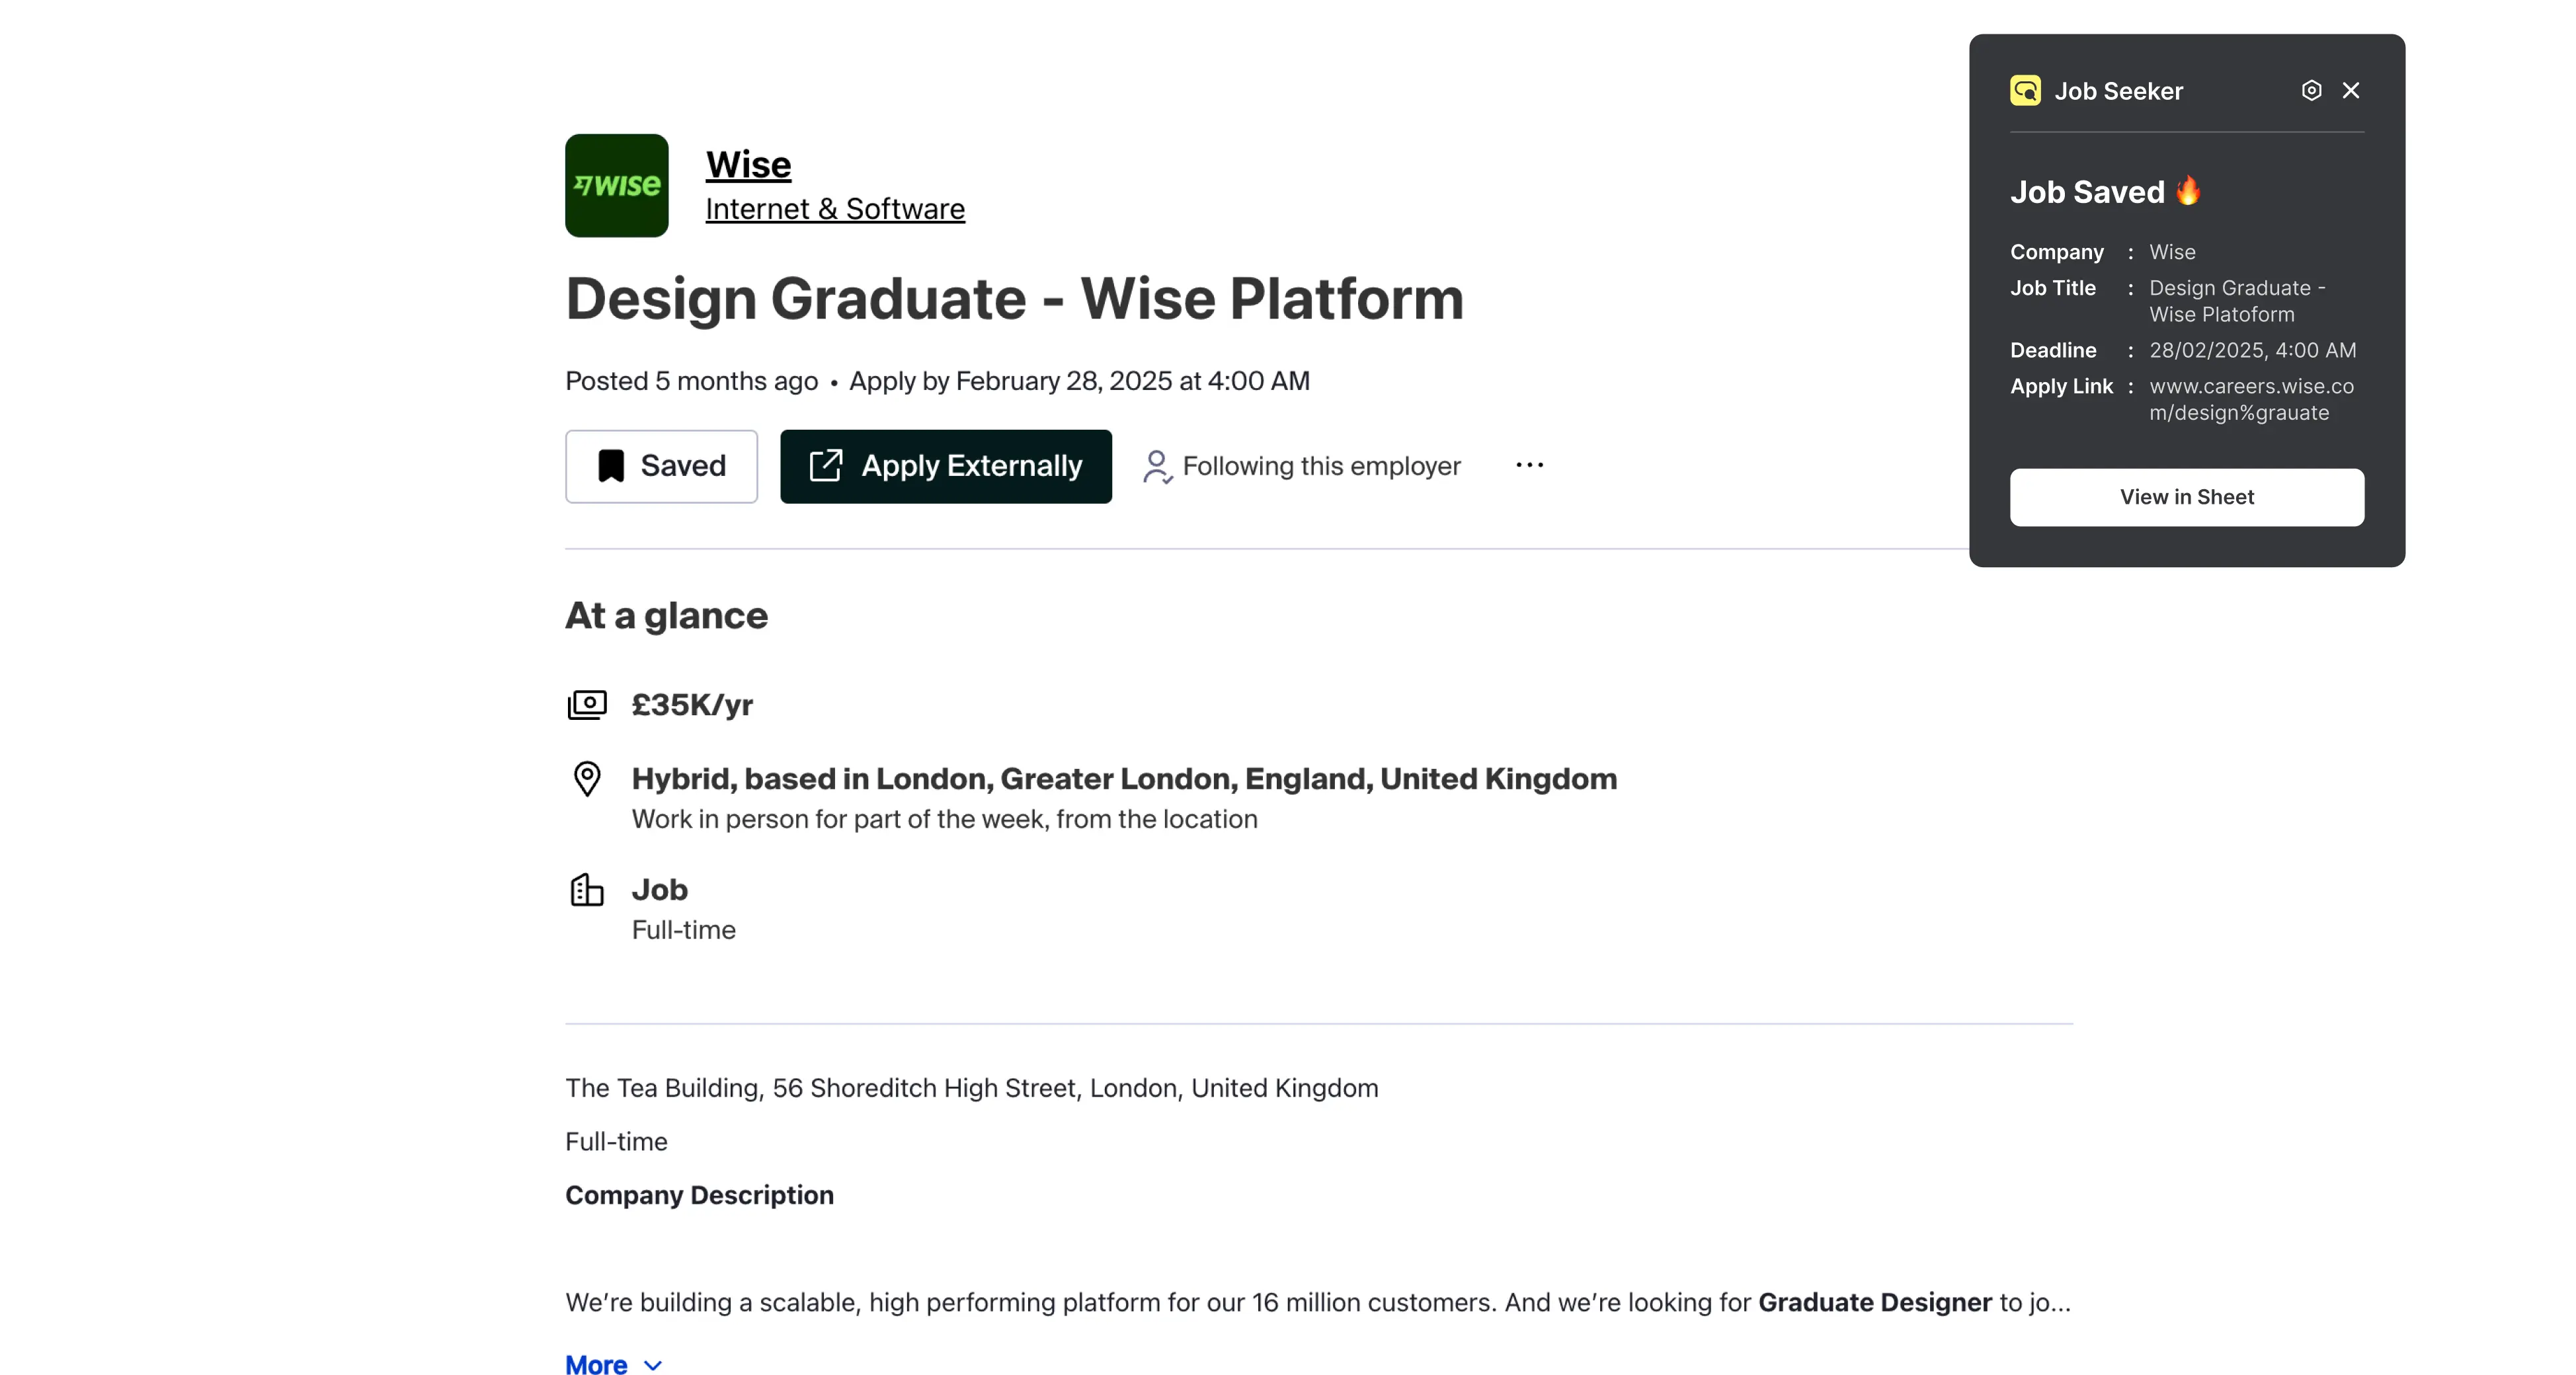2576x1375 pixels.
Task: Click the £35K/yr salary text
Action: pyautogui.click(x=692, y=705)
